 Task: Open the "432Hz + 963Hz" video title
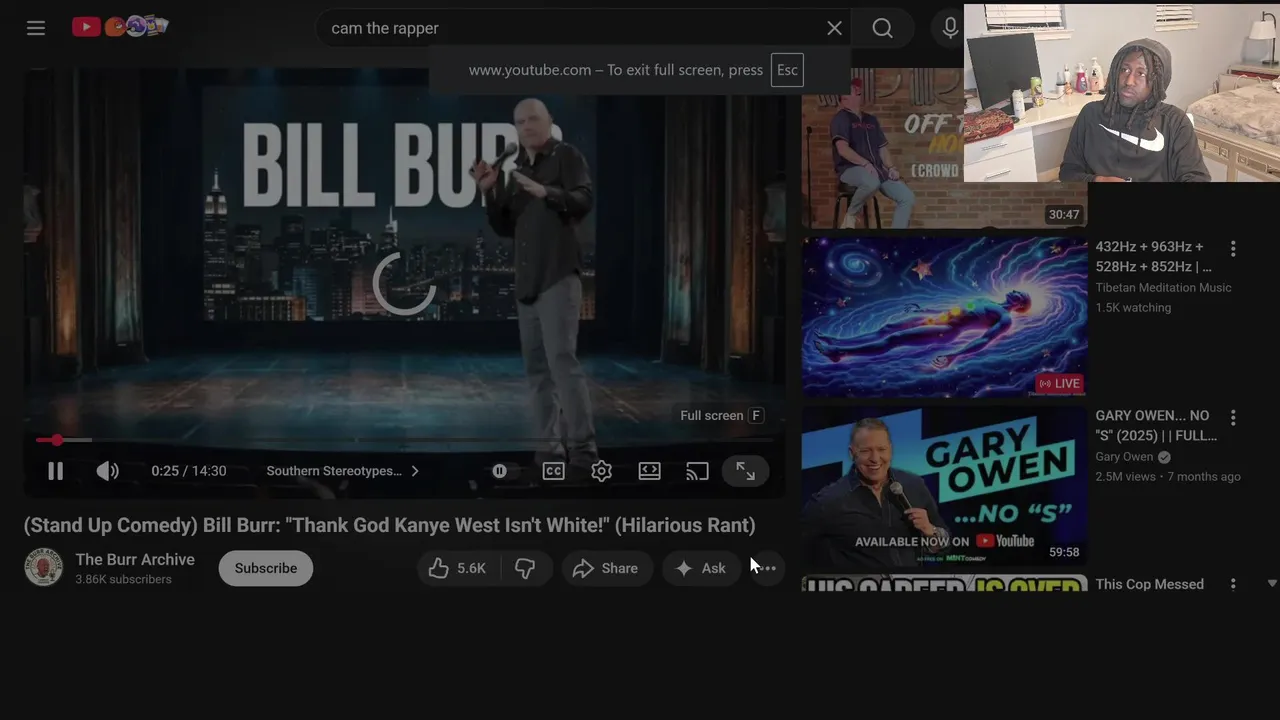1153,257
